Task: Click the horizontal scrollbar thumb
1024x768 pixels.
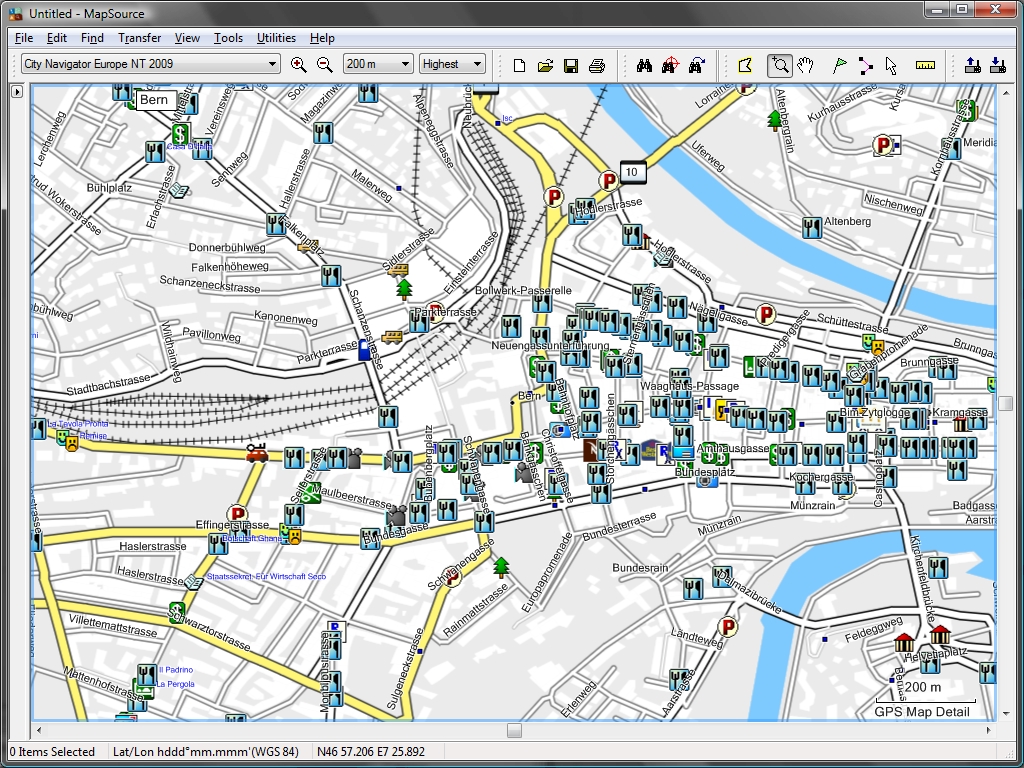Action: tap(514, 730)
